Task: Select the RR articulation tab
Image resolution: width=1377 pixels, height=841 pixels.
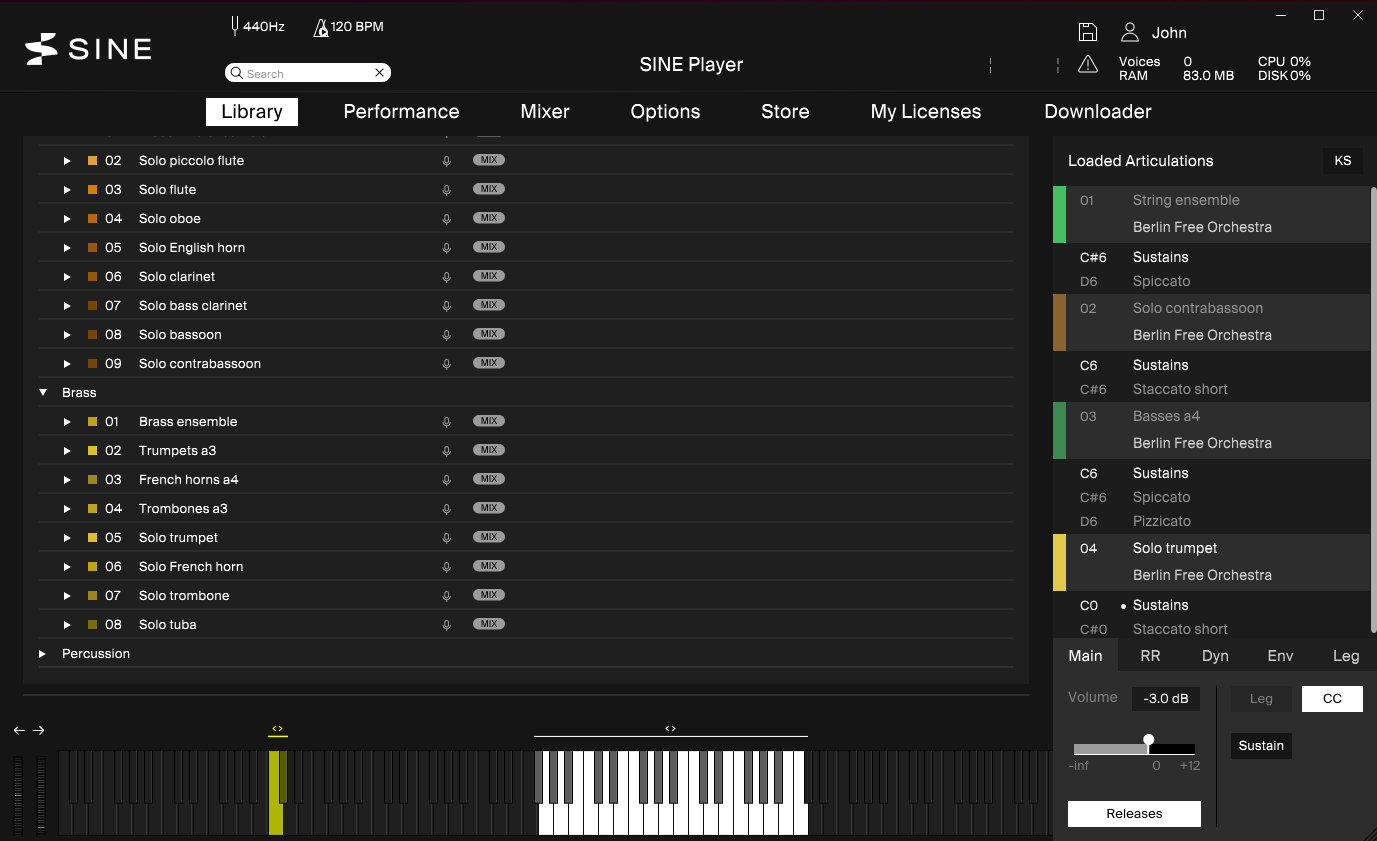Action: pos(1150,656)
